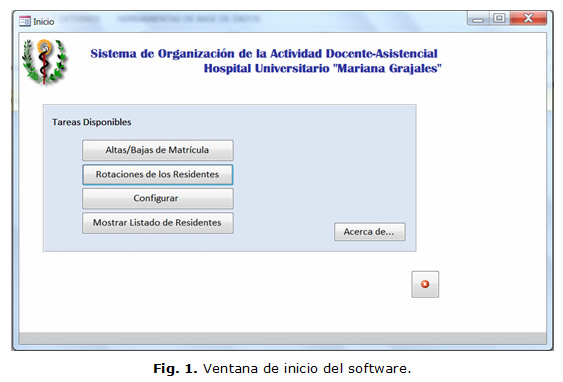Click 'Sistema de Organización' title line
Viewport: 563px width, 382px height.
coord(264,53)
